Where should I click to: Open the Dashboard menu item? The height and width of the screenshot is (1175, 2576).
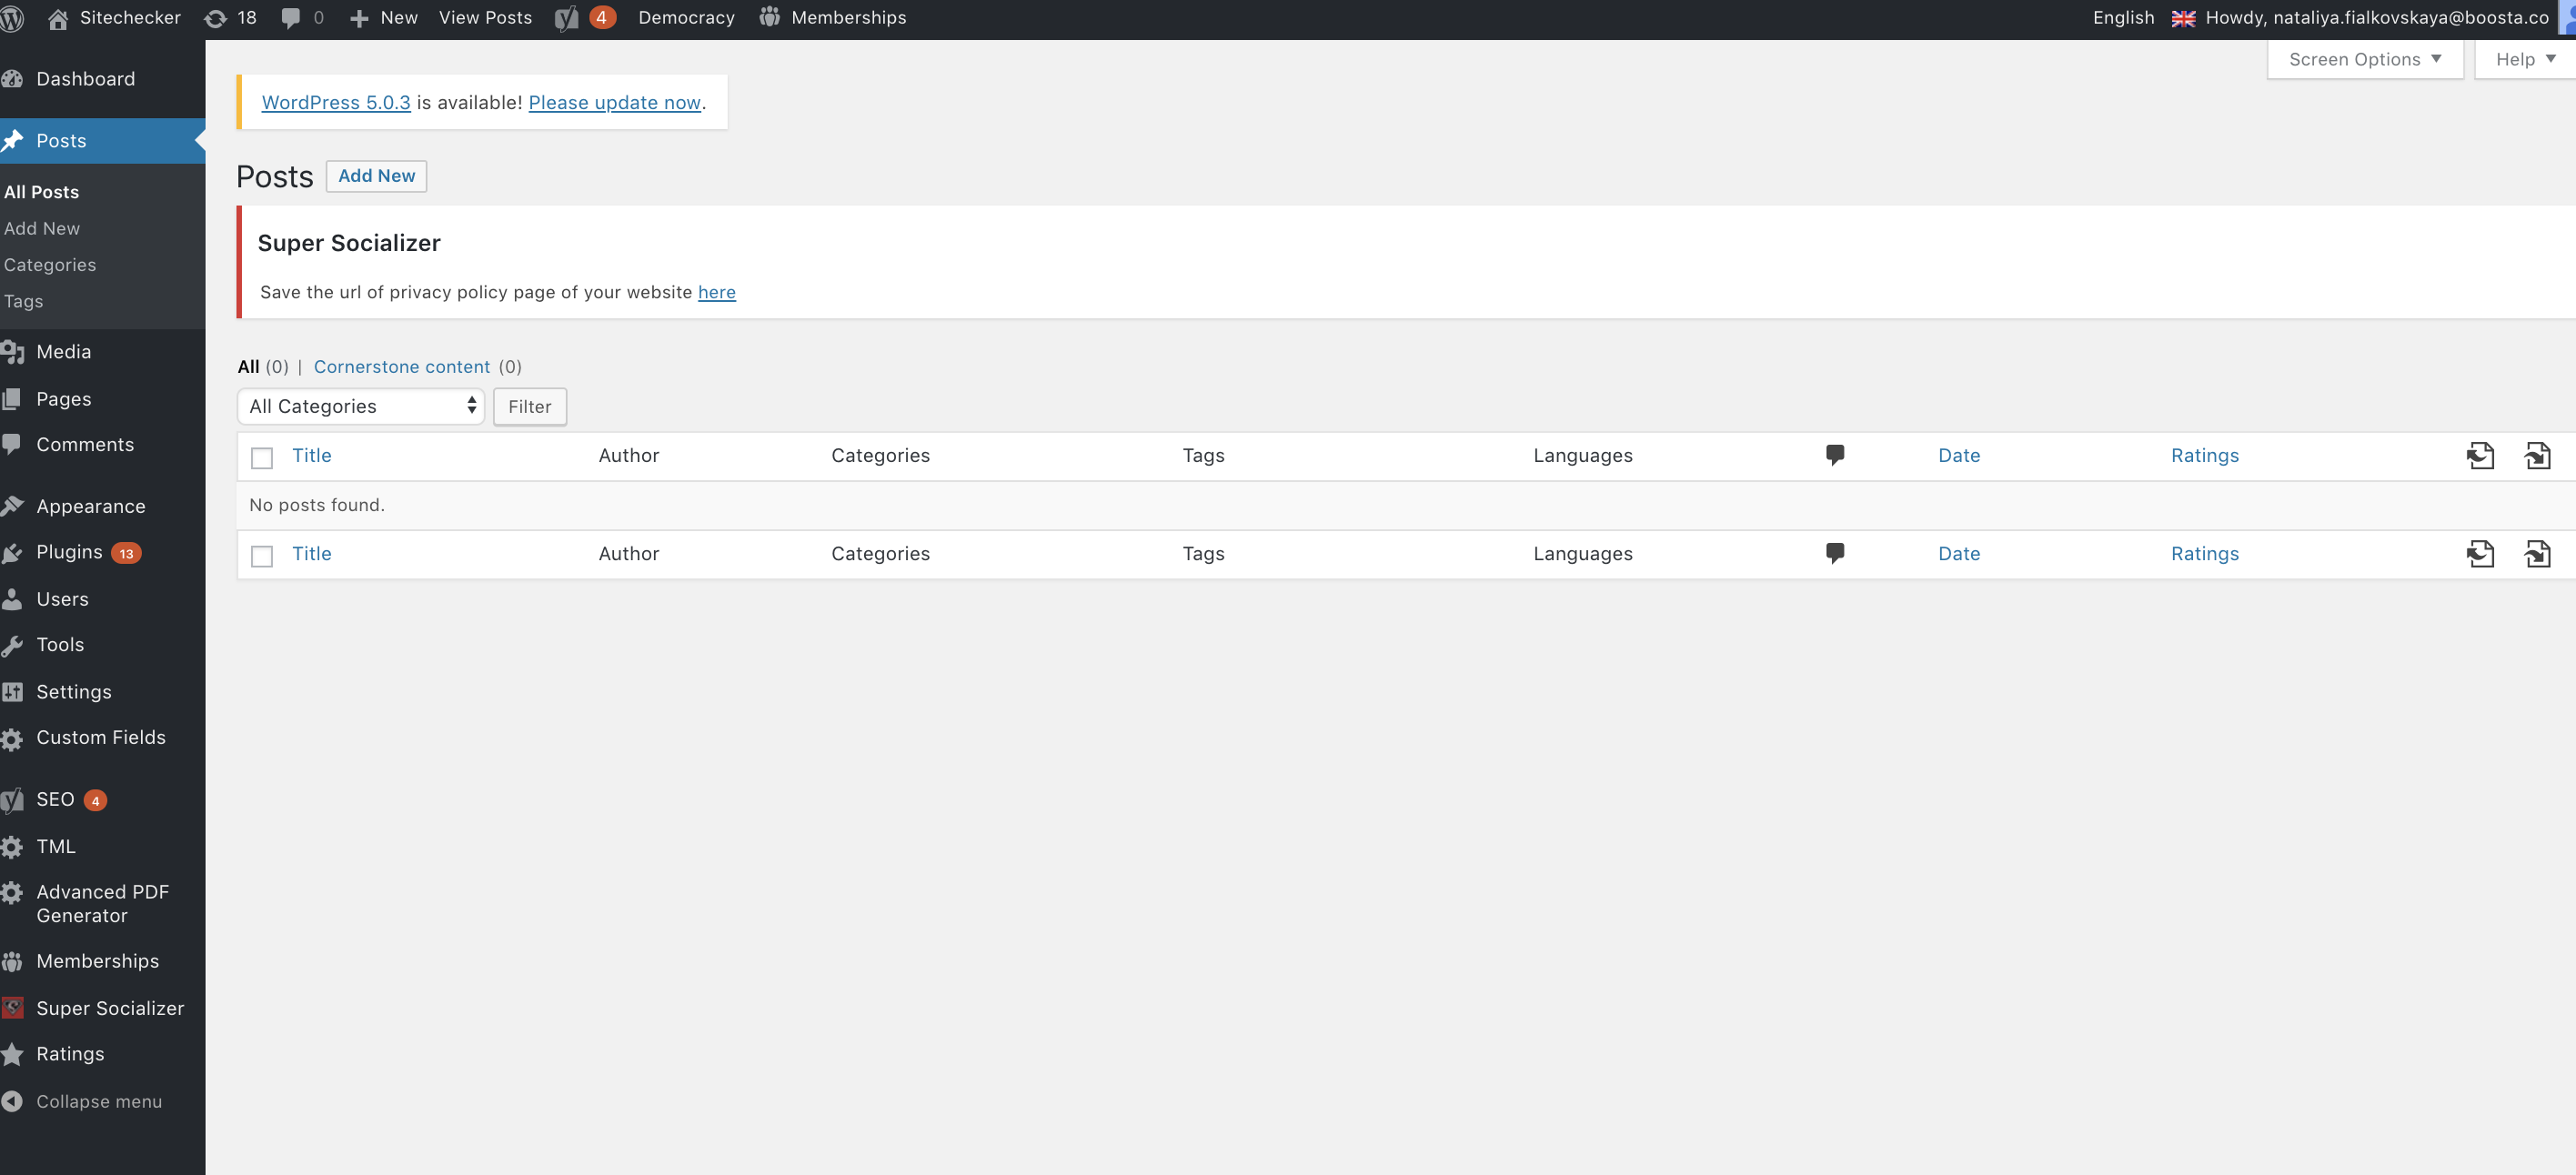coord(86,77)
